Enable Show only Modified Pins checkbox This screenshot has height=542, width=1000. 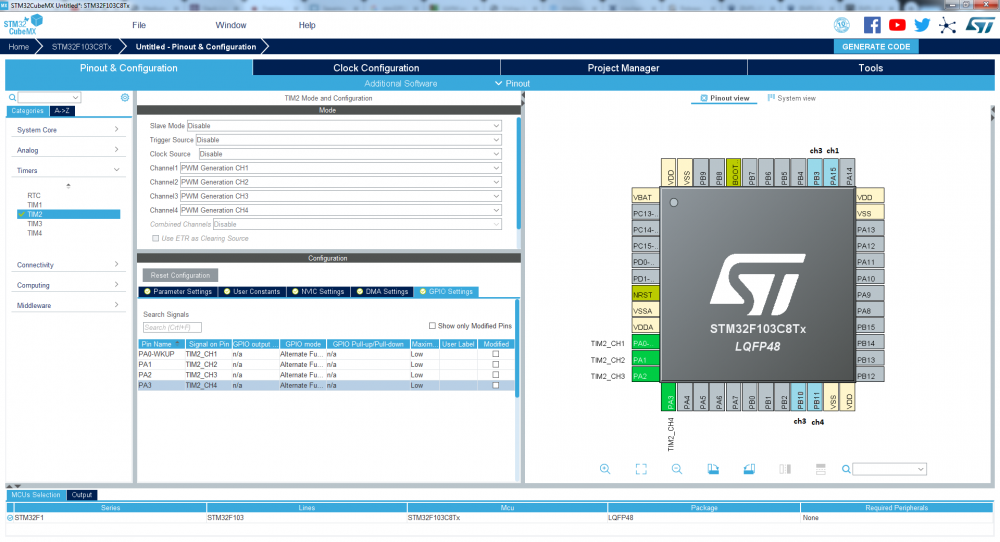(432, 326)
